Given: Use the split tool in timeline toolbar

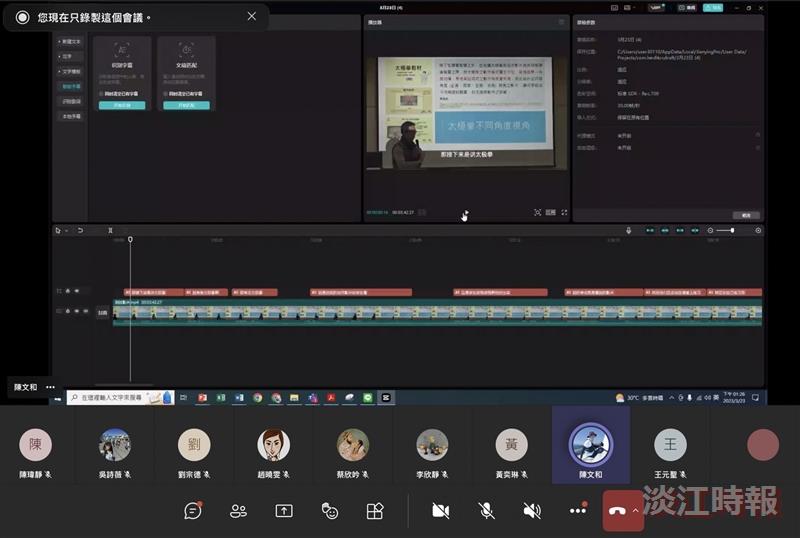Looking at the screenshot, I should point(110,231).
